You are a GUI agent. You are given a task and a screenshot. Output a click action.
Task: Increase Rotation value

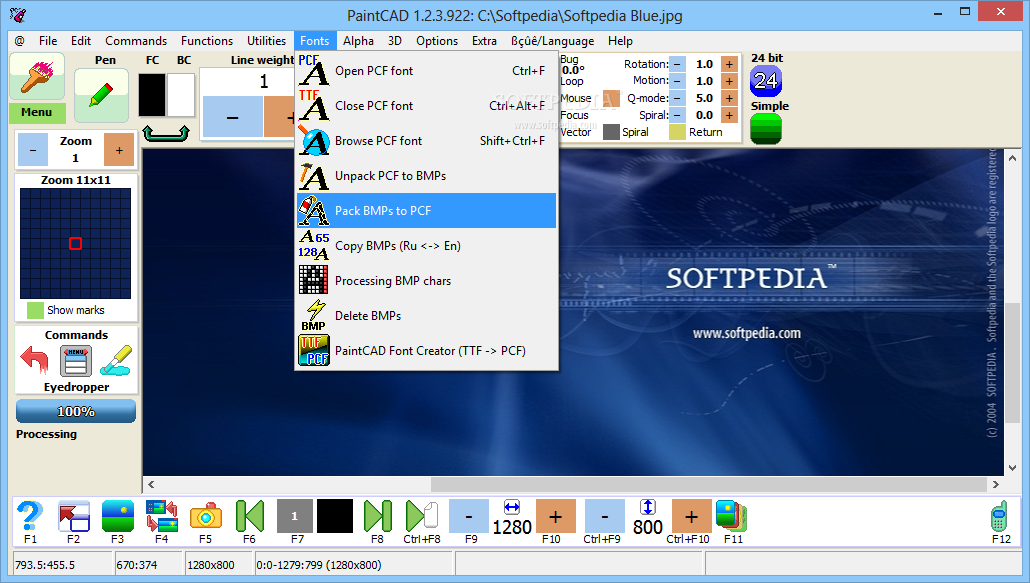(729, 64)
